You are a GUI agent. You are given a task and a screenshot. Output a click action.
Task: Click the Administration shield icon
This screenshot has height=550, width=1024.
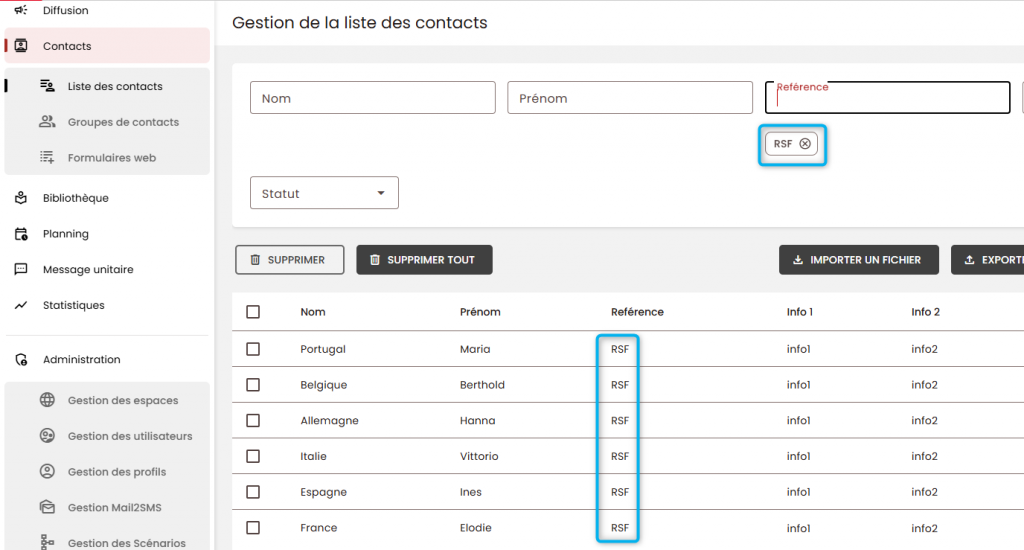21,359
